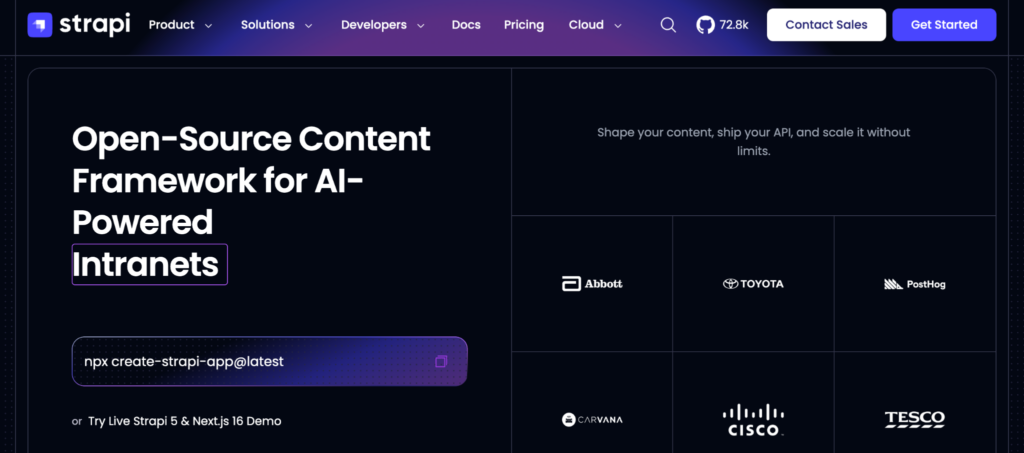Click the Tesco logo
The height and width of the screenshot is (453, 1024).
pyautogui.click(x=914, y=419)
